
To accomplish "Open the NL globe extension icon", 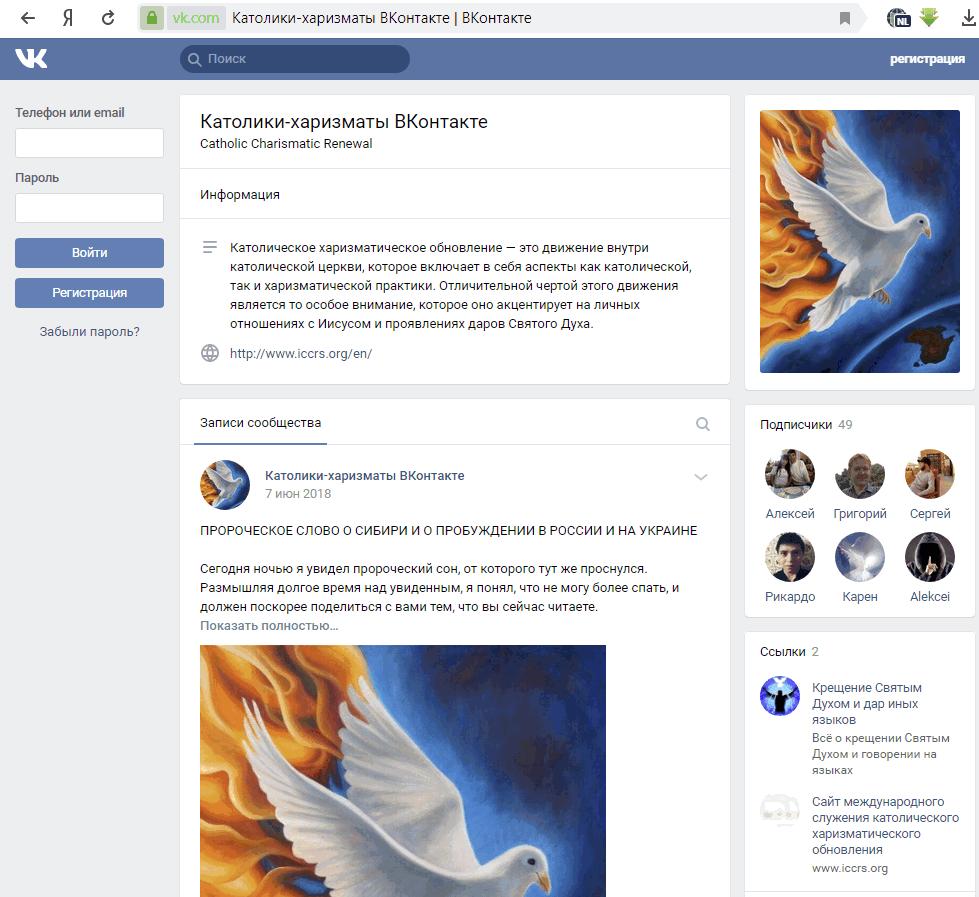I will tap(898, 18).
